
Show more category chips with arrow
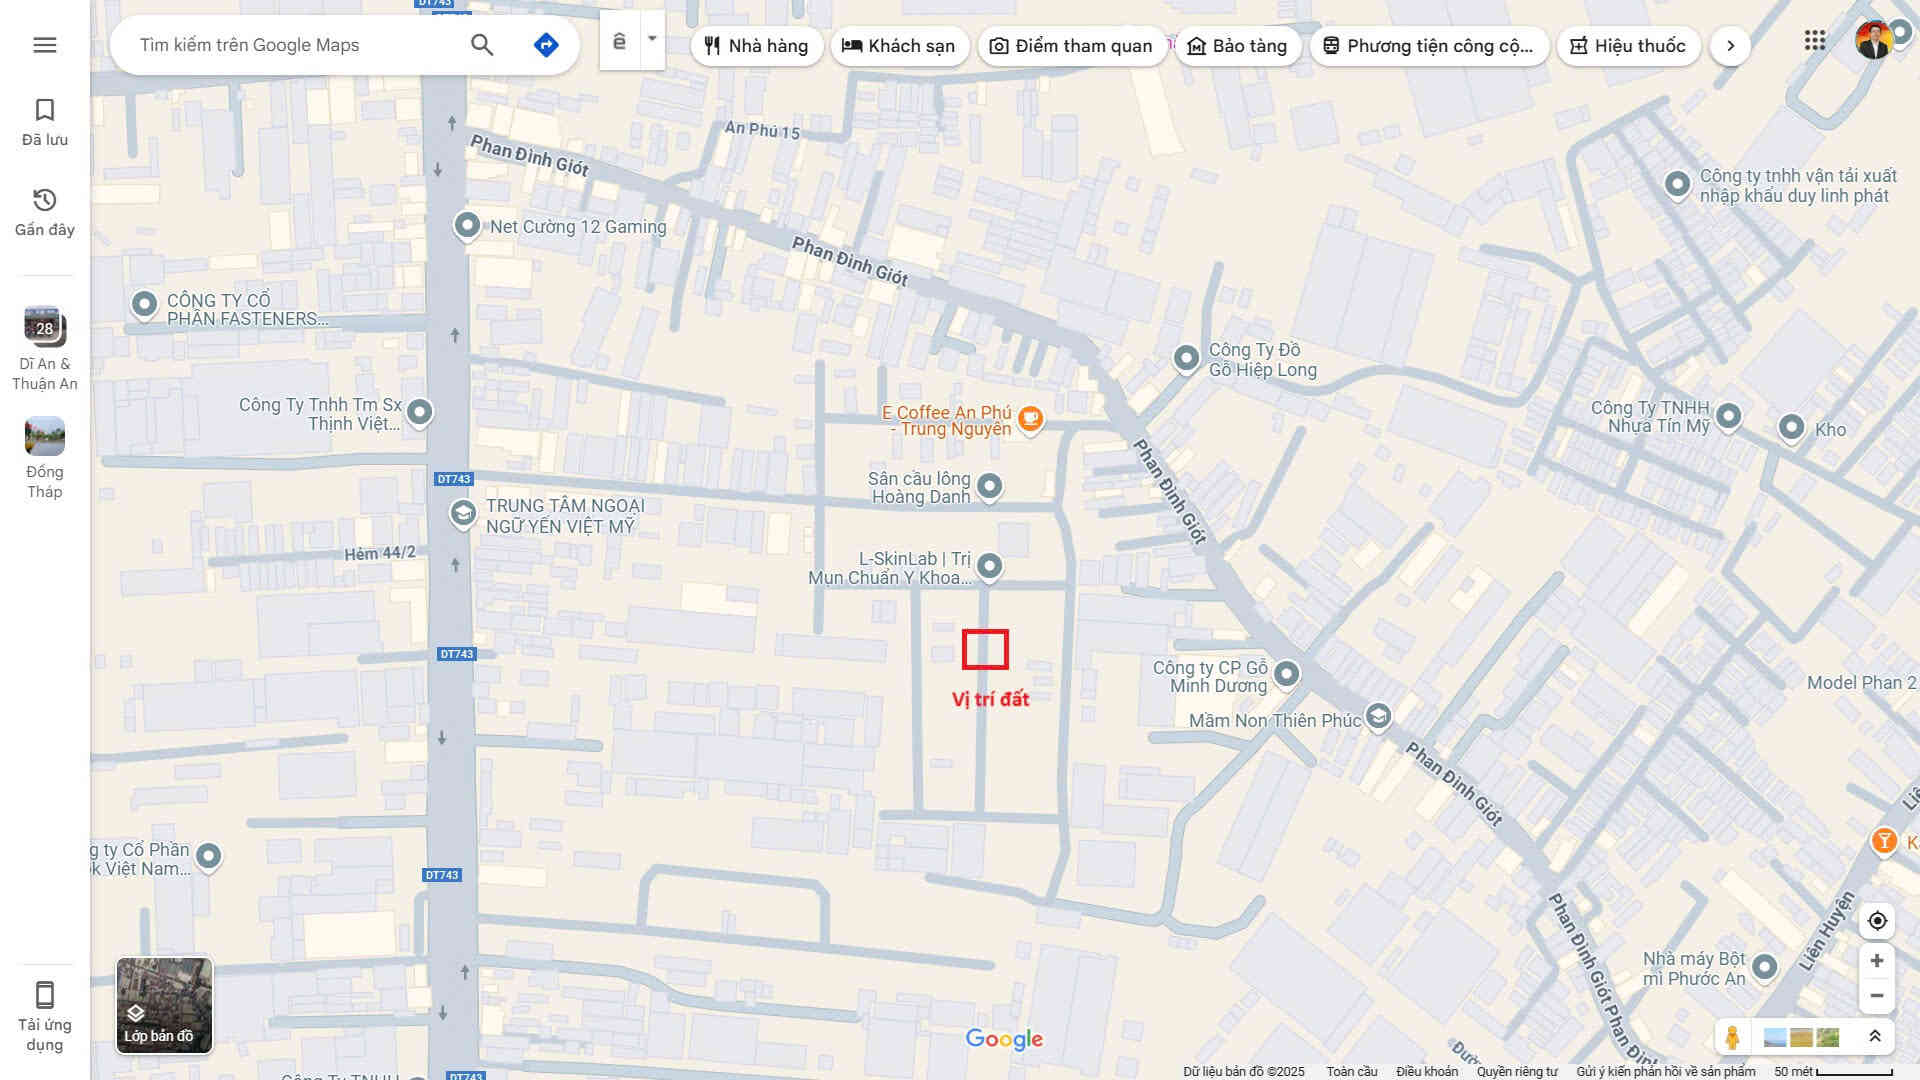(1730, 46)
